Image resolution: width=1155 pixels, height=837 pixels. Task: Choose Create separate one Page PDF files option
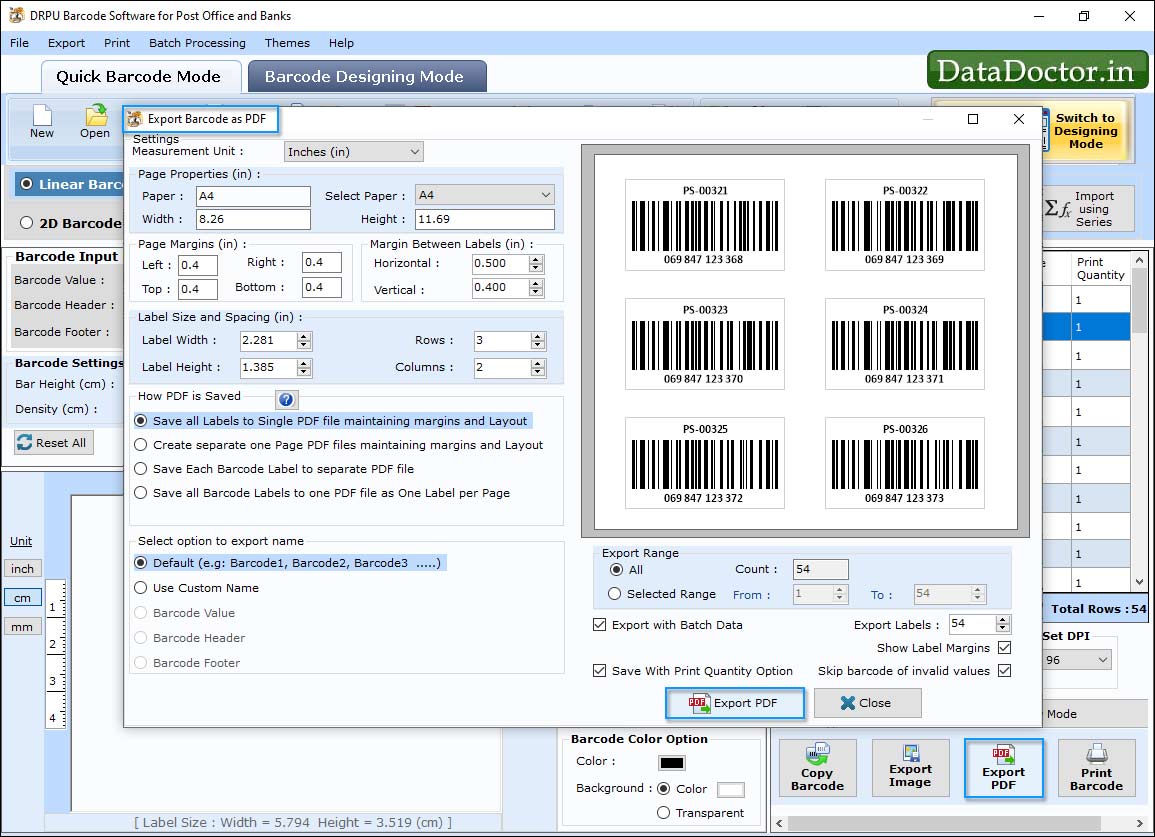point(141,445)
